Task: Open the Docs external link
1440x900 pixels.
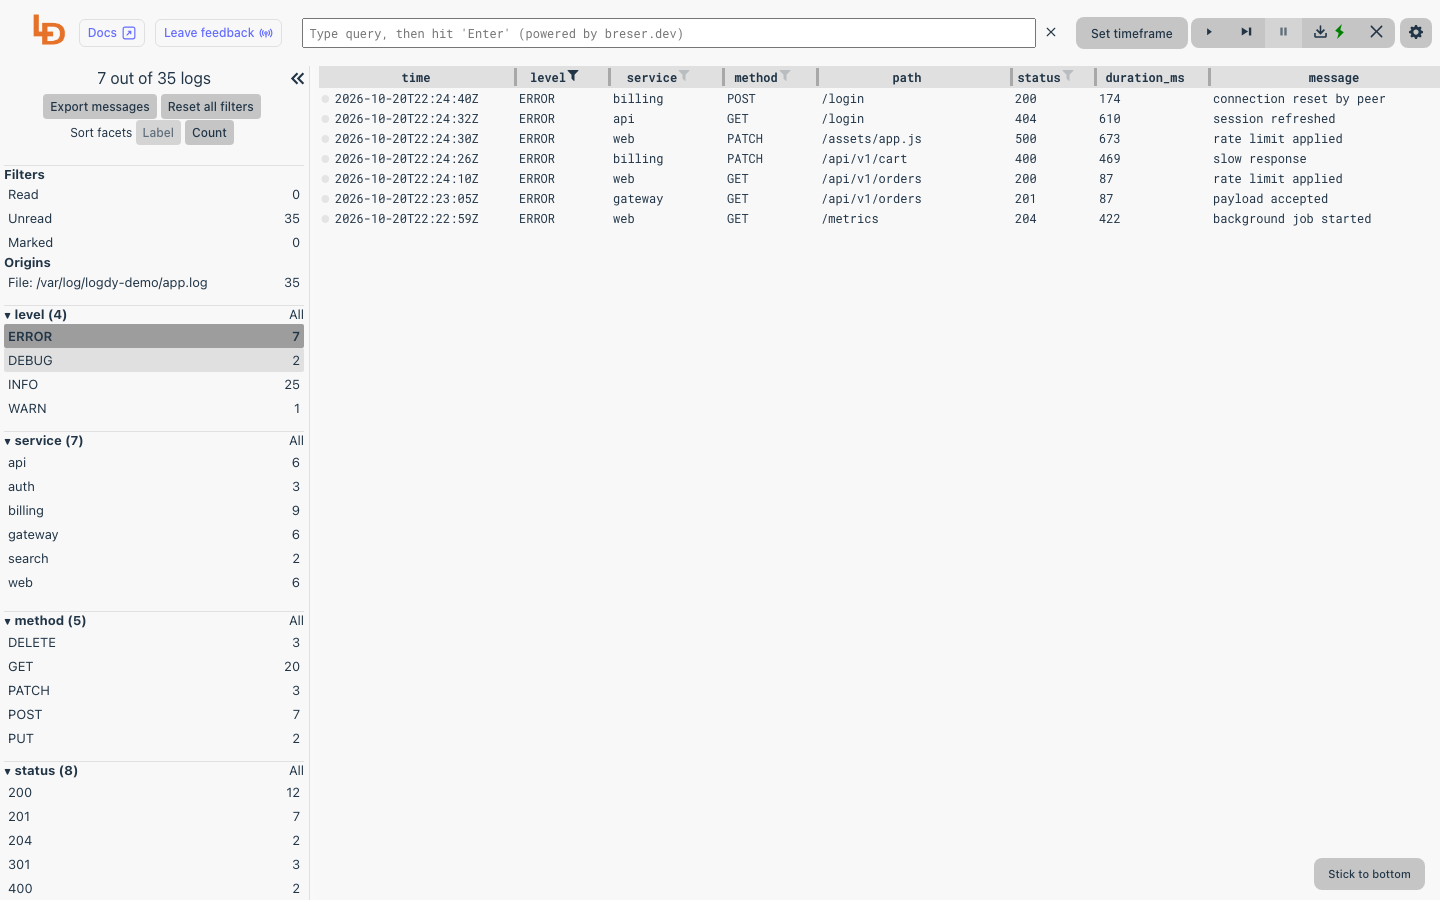Action: tap(112, 33)
